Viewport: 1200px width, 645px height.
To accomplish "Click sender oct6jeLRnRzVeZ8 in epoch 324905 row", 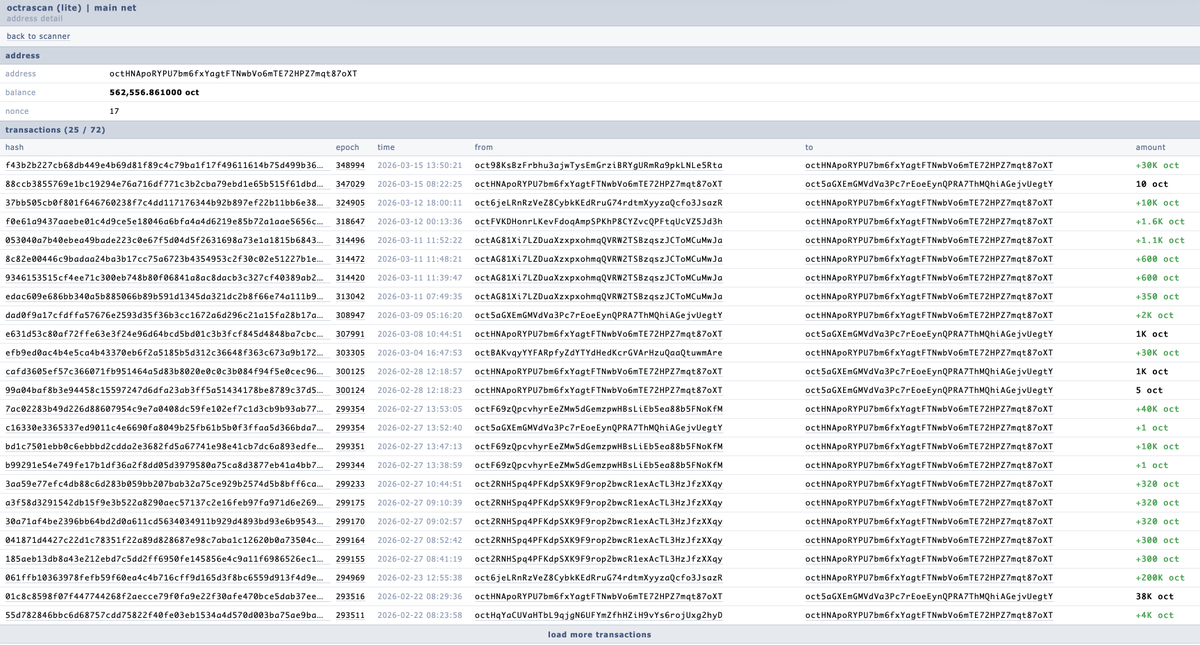I will pyautogui.click(x=598, y=203).
